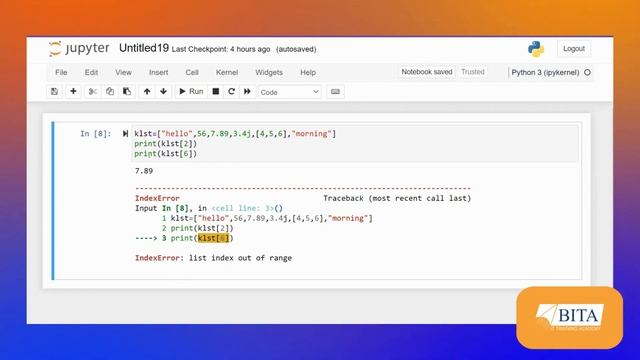This screenshot has width=640, height=360.
Task: Open the Kernel menu
Action: tap(227, 72)
